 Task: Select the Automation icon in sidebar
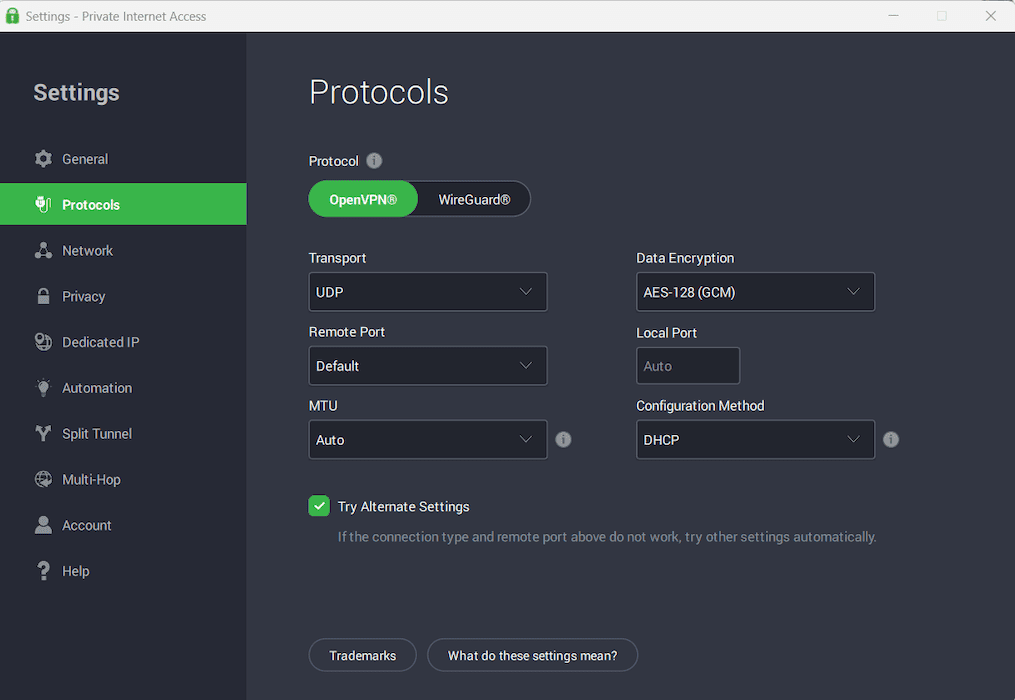pyautogui.click(x=44, y=387)
